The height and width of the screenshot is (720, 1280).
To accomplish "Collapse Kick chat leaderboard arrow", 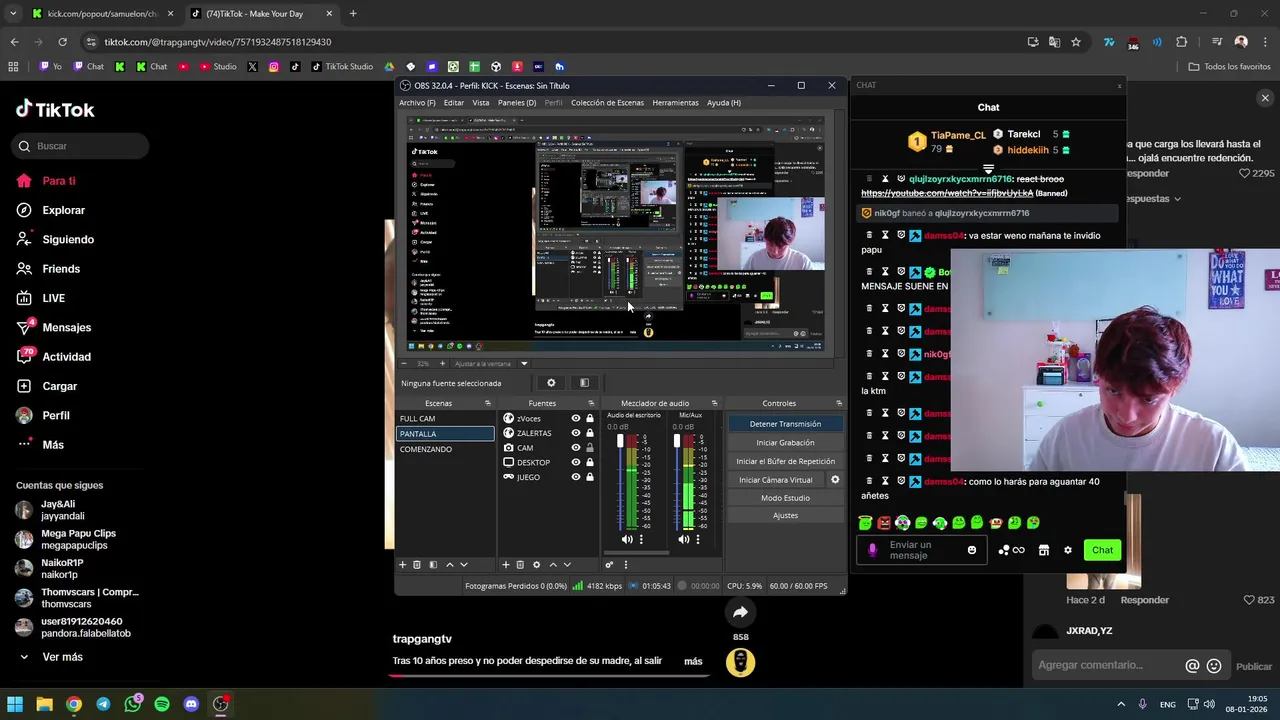I will (x=988, y=169).
